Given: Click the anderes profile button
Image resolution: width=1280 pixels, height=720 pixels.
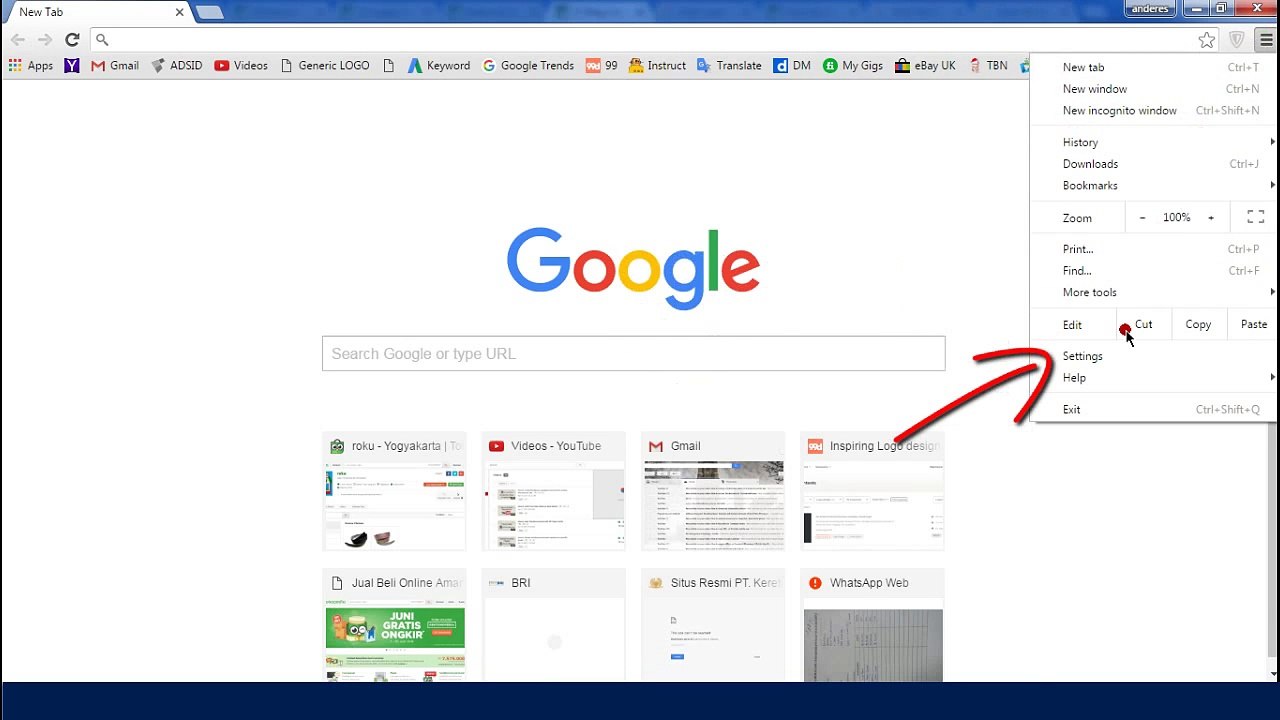Looking at the screenshot, I should pyautogui.click(x=1150, y=9).
